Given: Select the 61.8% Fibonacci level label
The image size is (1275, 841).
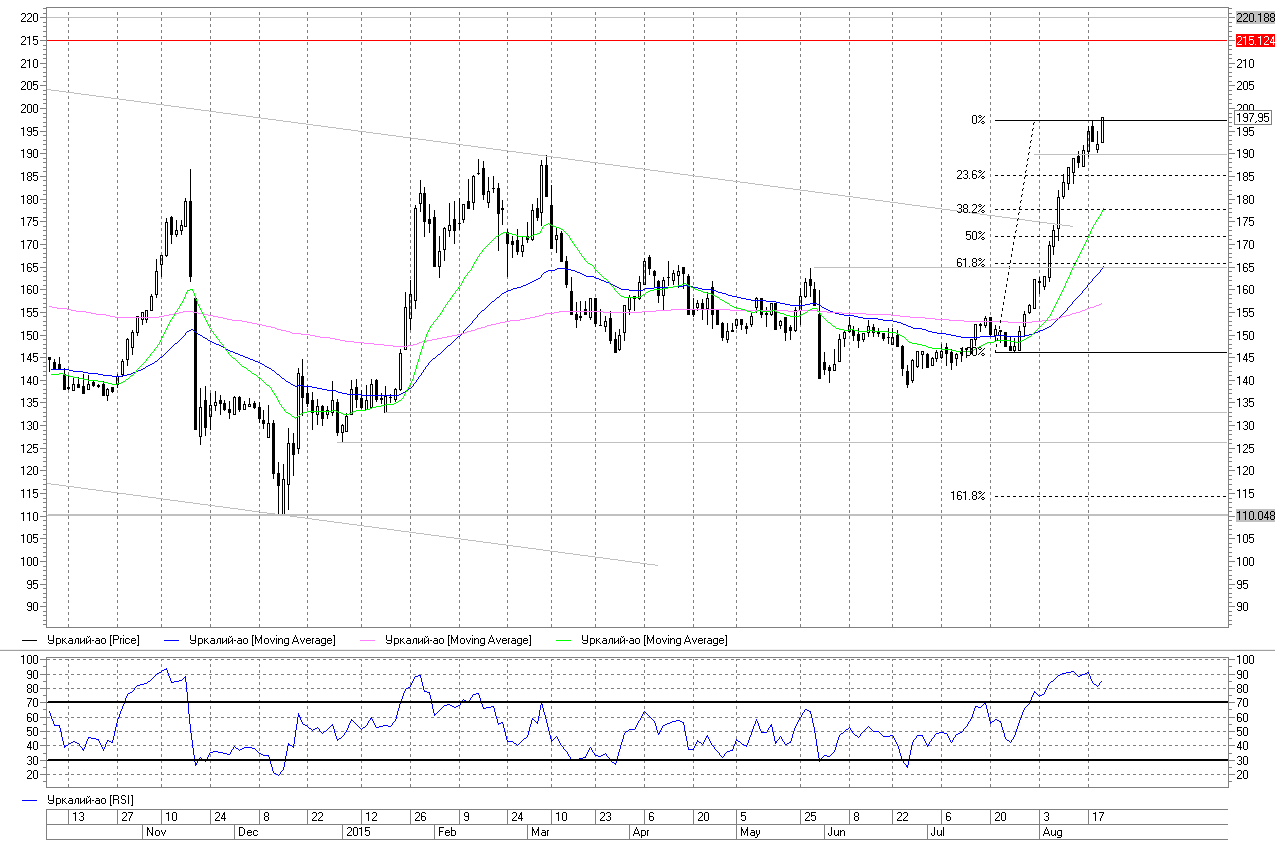Looking at the screenshot, I should 970,263.
